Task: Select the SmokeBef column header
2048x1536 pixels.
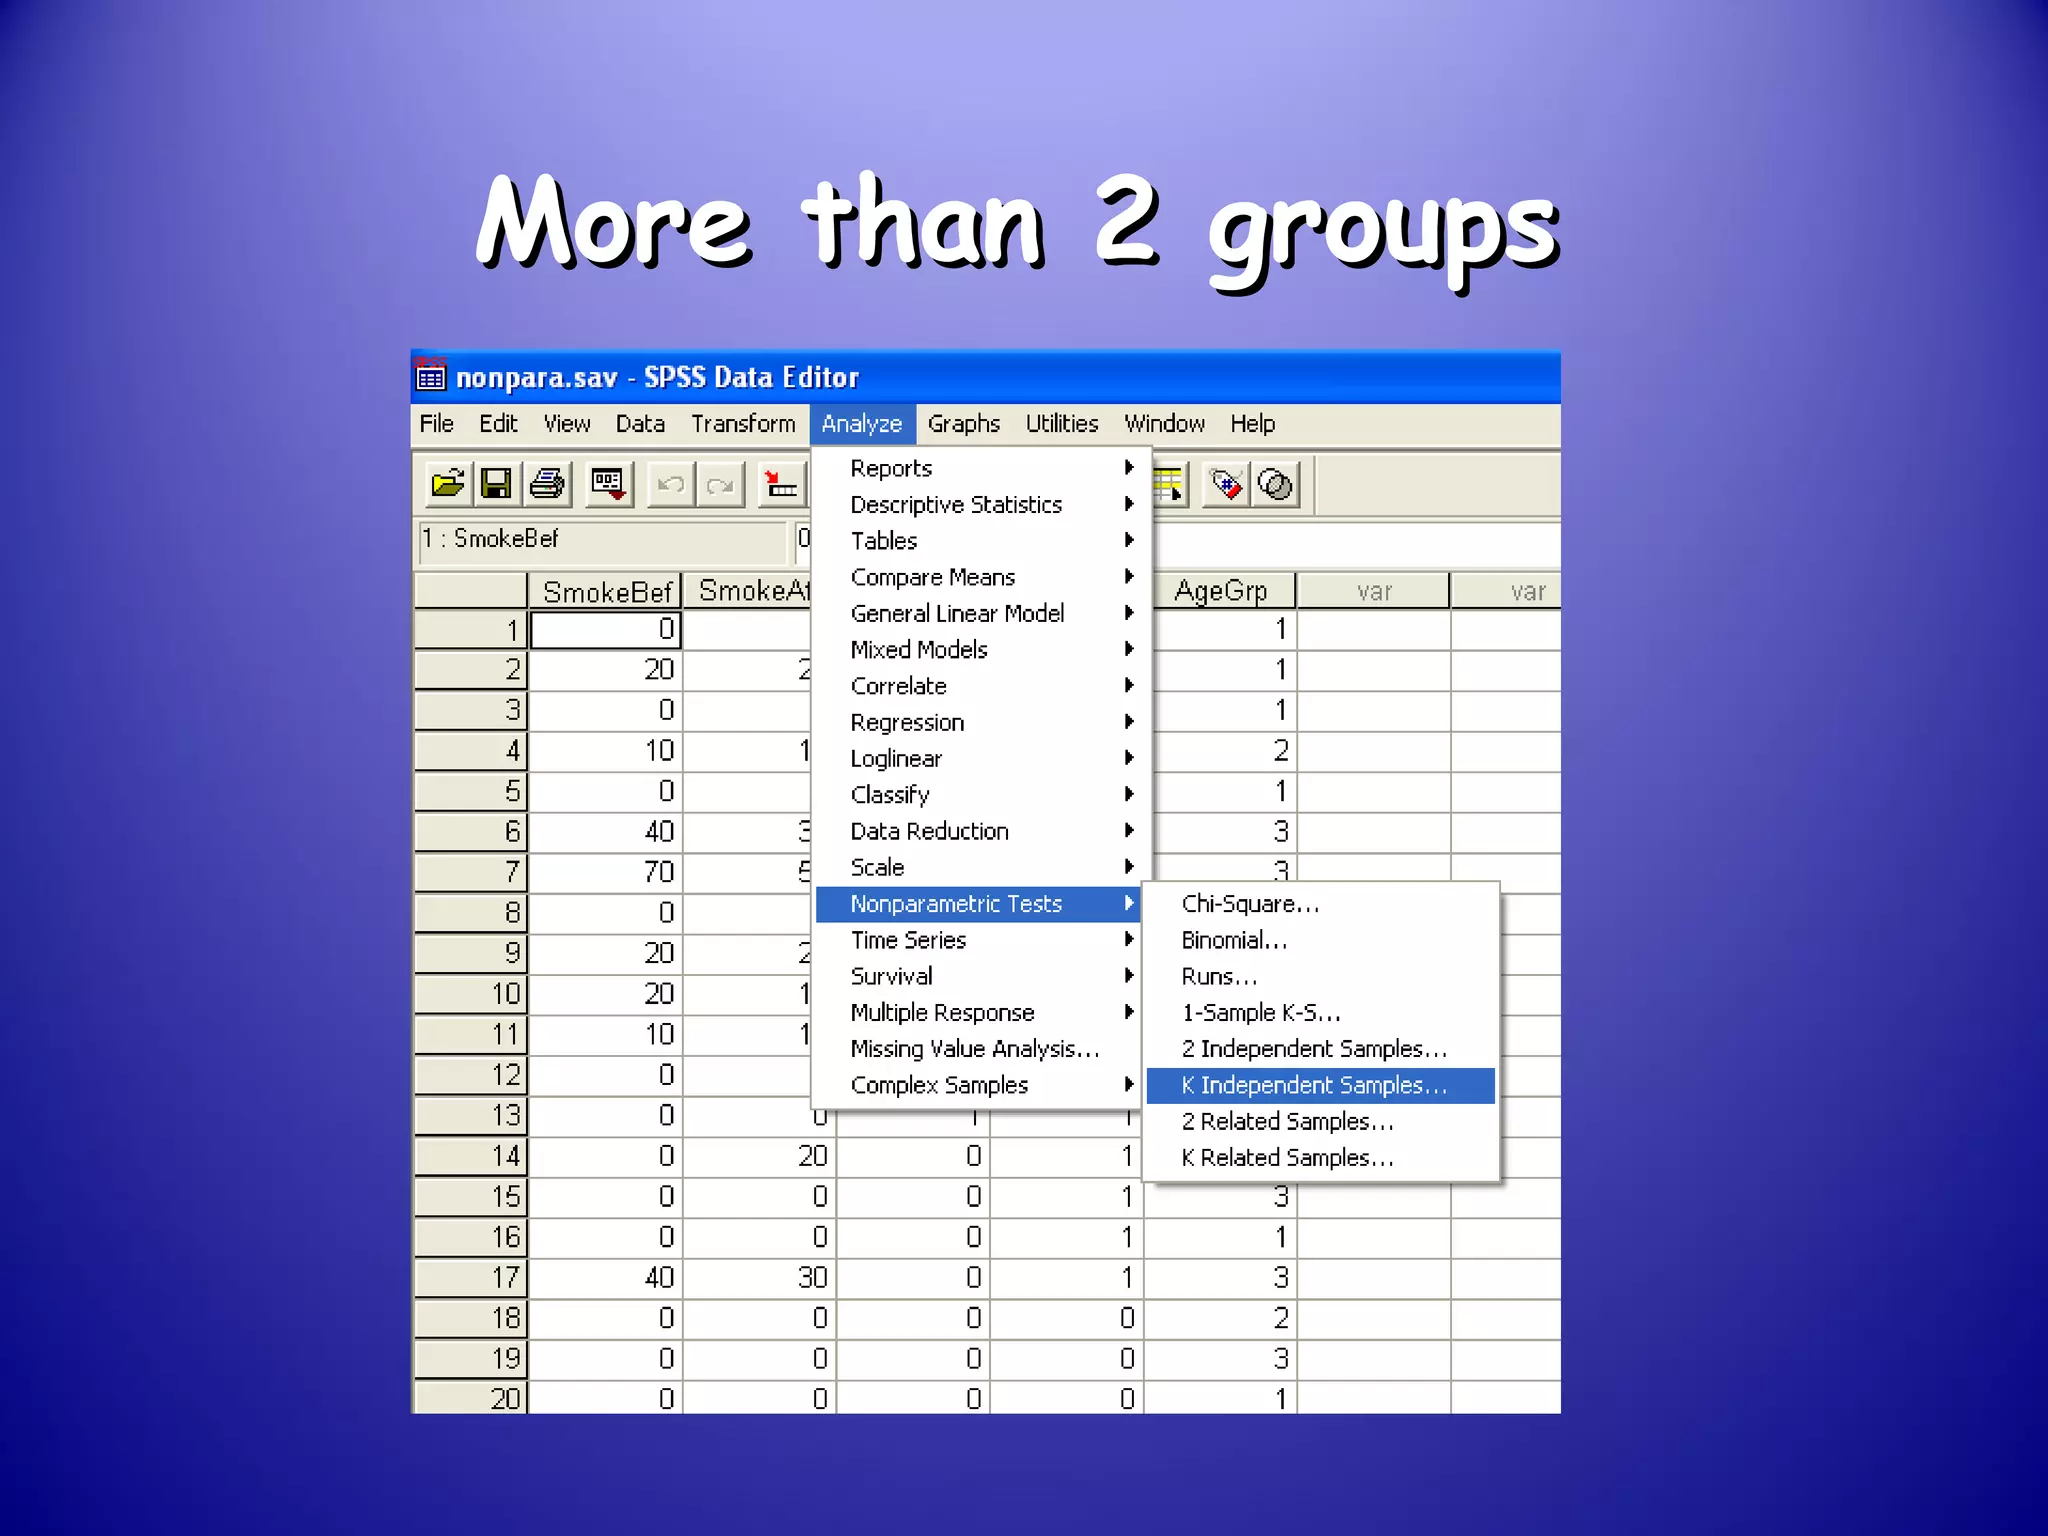Action: tap(605, 591)
